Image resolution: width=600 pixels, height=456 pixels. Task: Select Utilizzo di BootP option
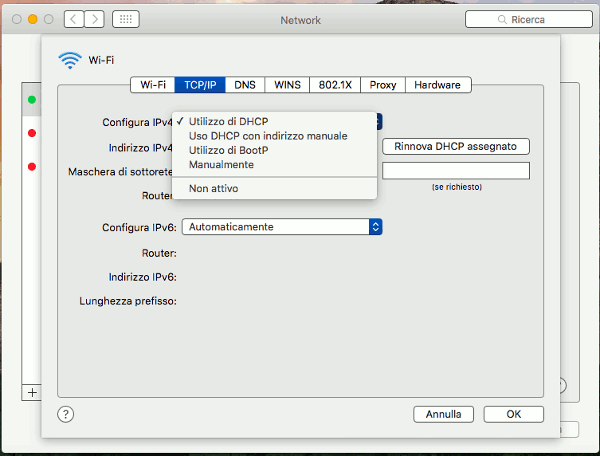[229, 150]
